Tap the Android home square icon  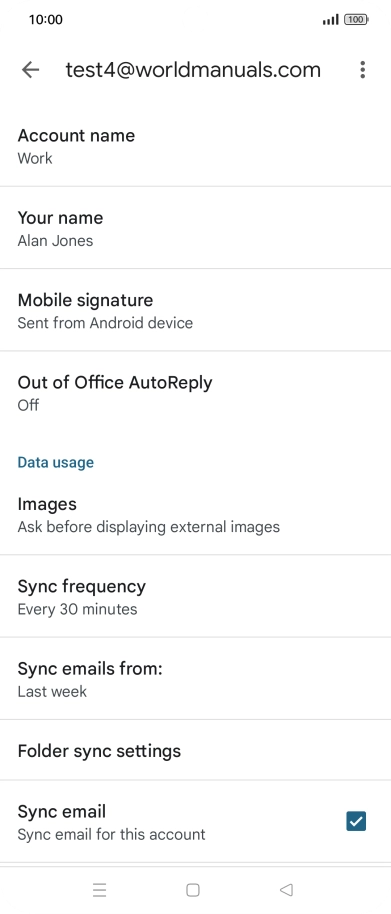click(x=193, y=890)
